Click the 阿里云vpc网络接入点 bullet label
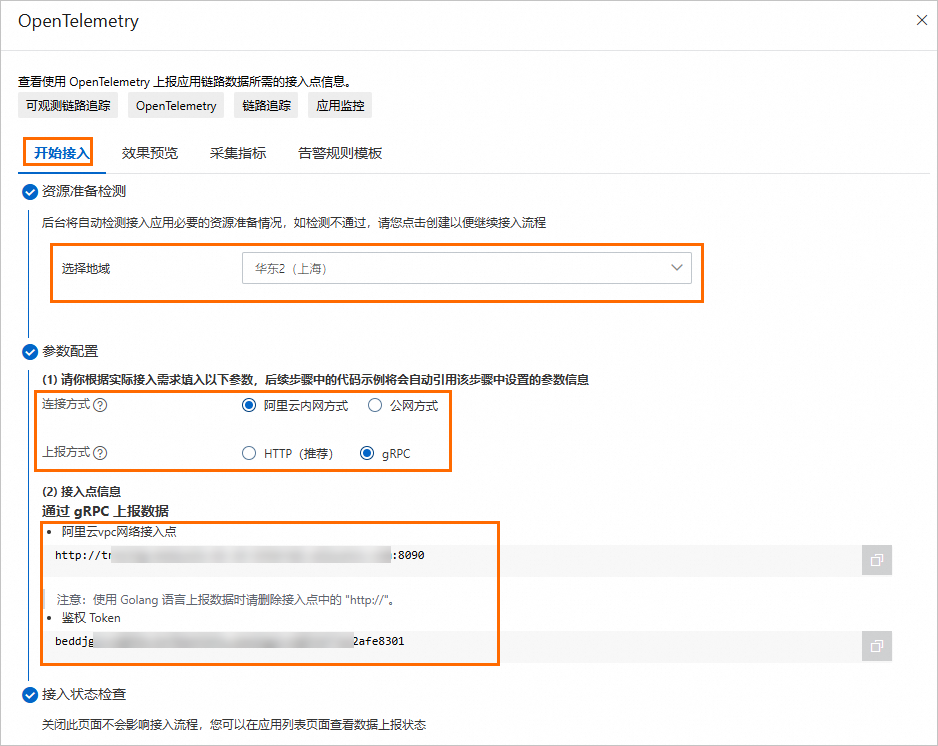938x746 pixels. pos(118,532)
